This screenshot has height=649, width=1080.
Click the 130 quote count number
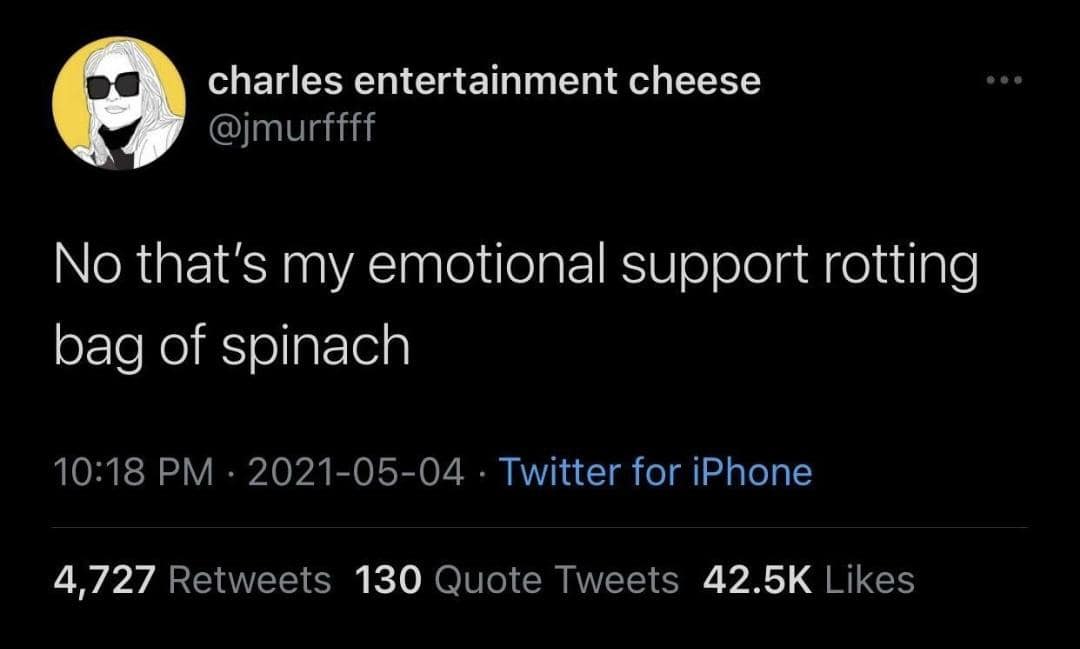click(390, 580)
